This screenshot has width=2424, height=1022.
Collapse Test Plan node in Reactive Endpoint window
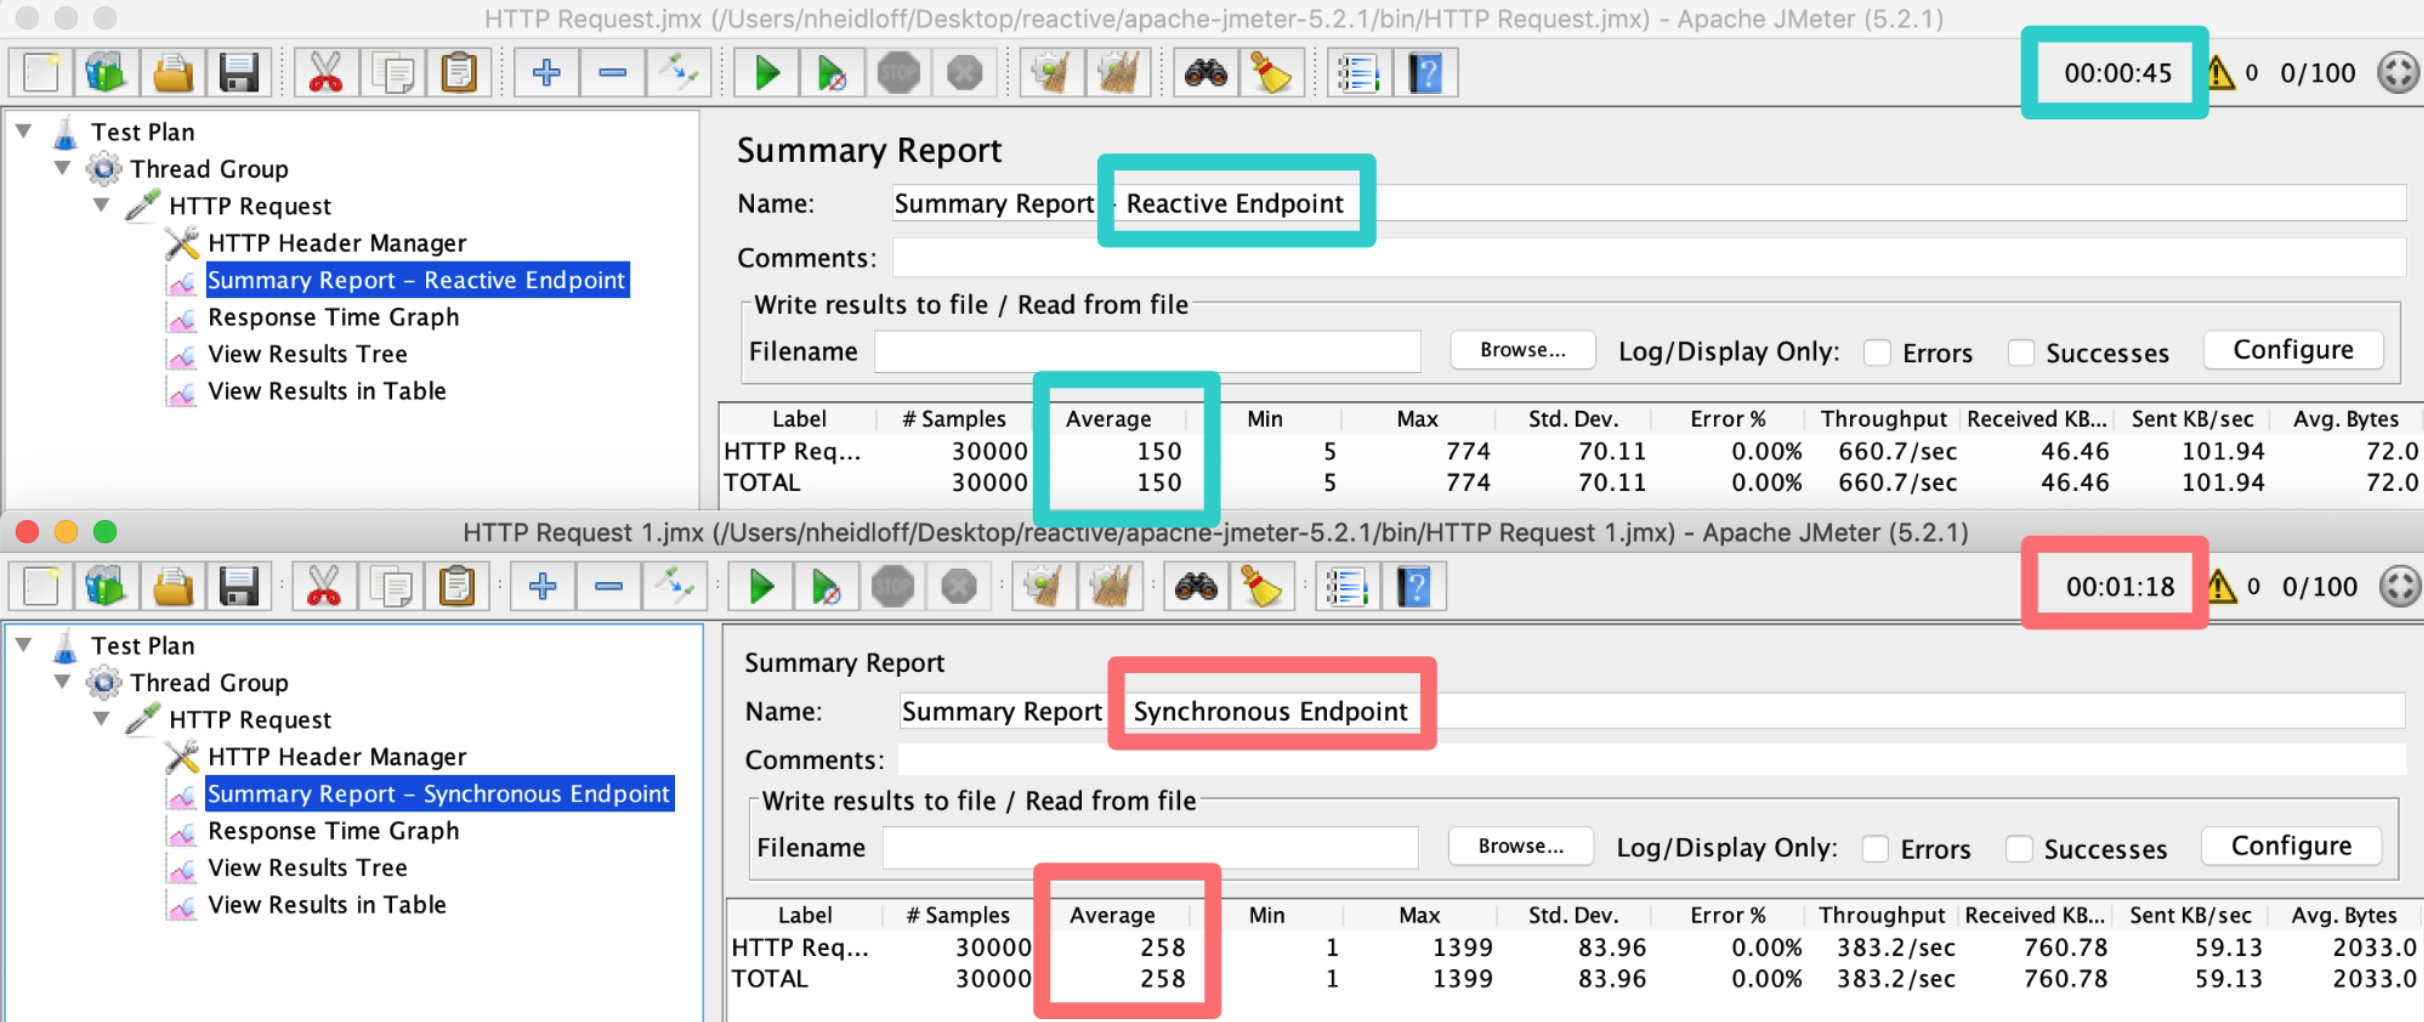tap(25, 131)
